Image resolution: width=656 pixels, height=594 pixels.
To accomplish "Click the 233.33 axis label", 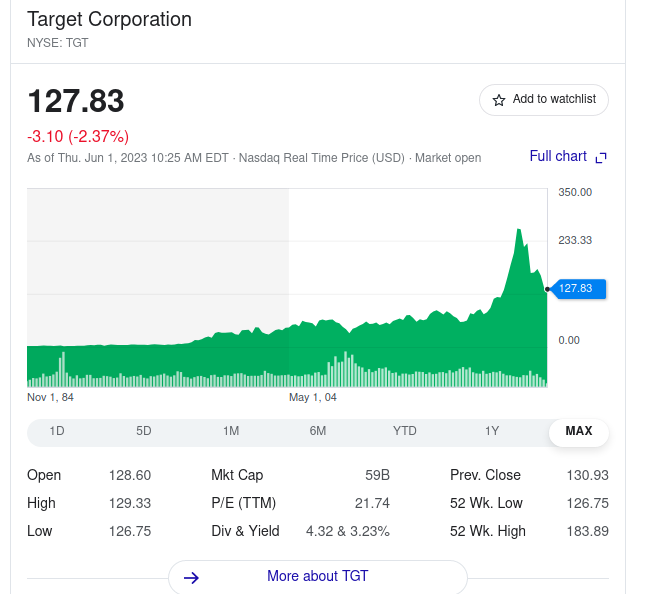I will click(x=575, y=241).
